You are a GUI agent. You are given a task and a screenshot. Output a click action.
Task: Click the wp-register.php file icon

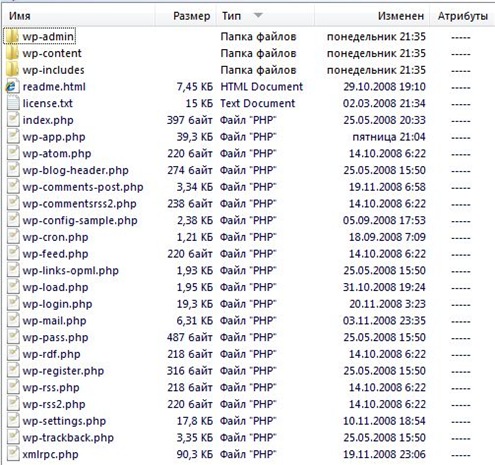coord(13,370)
